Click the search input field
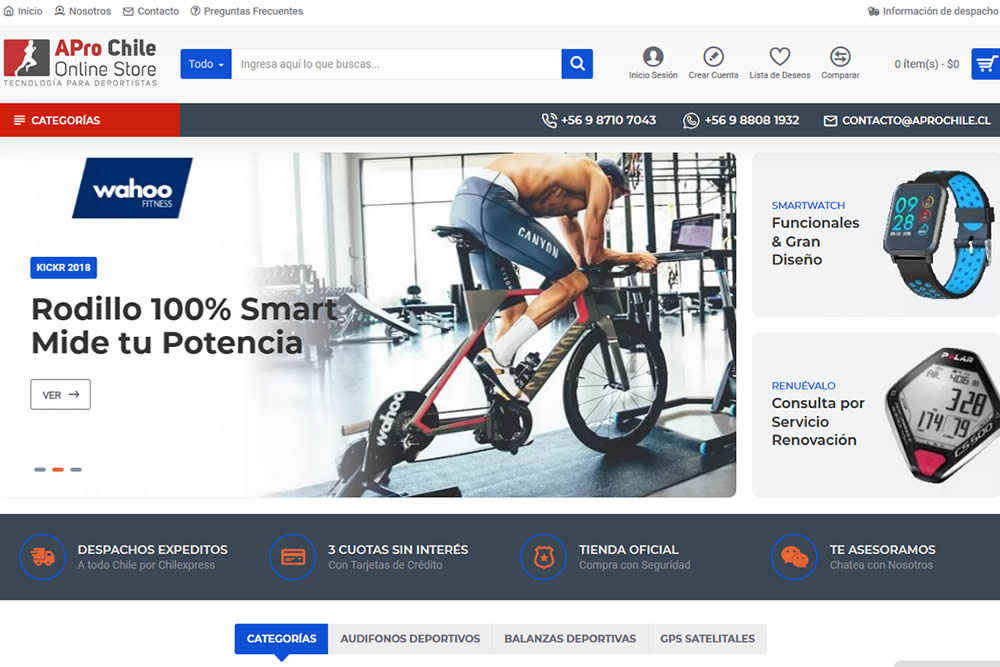 pos(397,64)
